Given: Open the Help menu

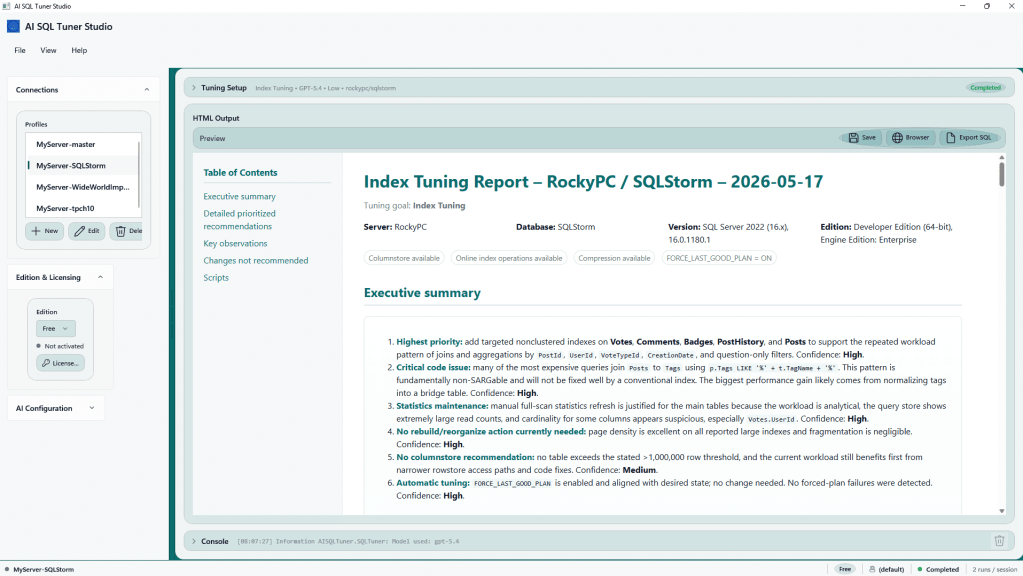Looking at the screenshot, I should (x=79, y=50).
